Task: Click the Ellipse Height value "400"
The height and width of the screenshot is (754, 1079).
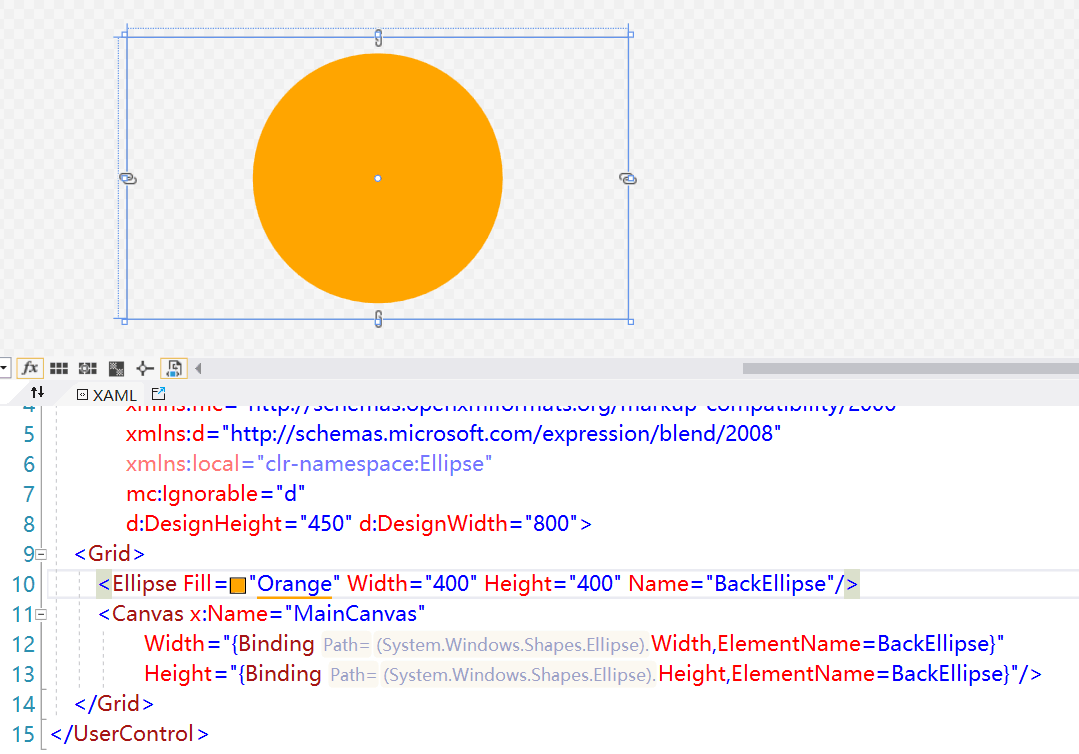Action: point(595,584)
